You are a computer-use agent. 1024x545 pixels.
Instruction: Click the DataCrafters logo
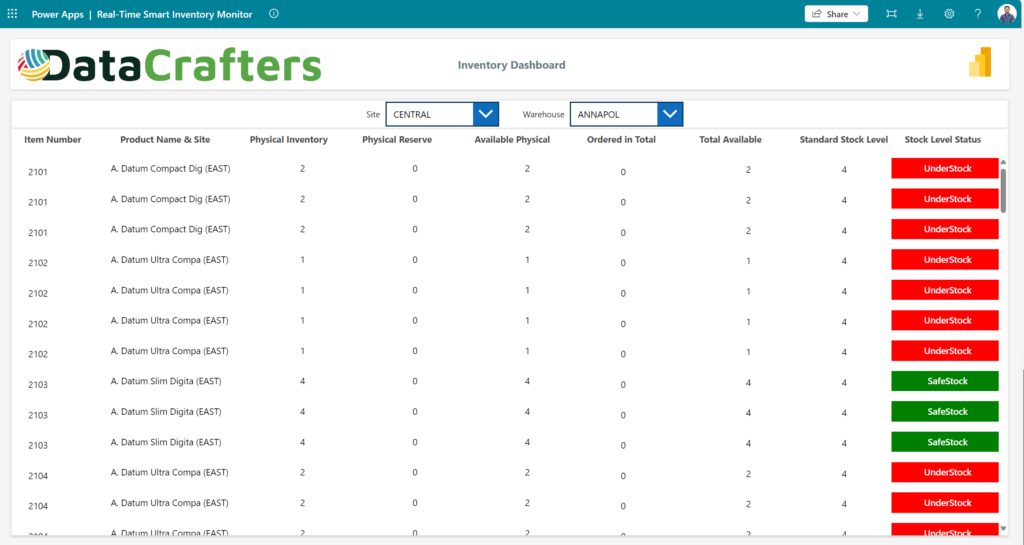(170, 65)
